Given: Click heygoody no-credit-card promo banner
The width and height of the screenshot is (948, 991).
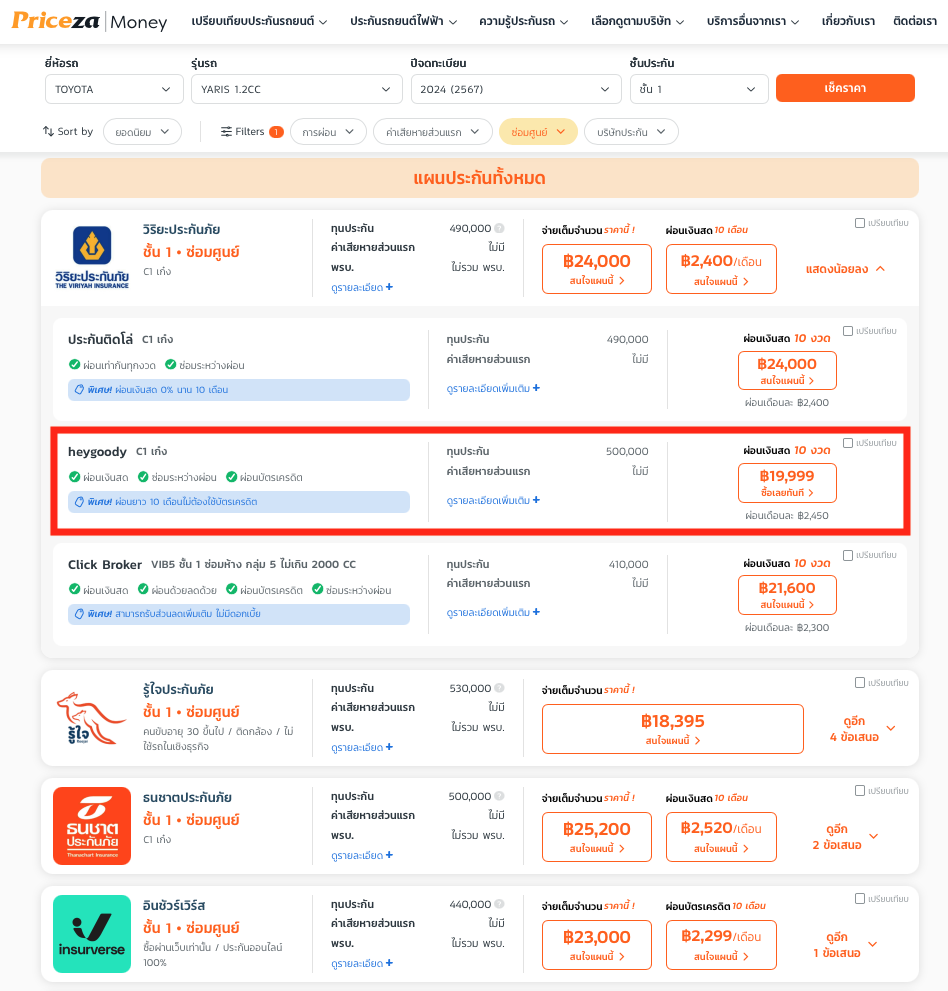Looking at the screenshot, I should 239,502.
